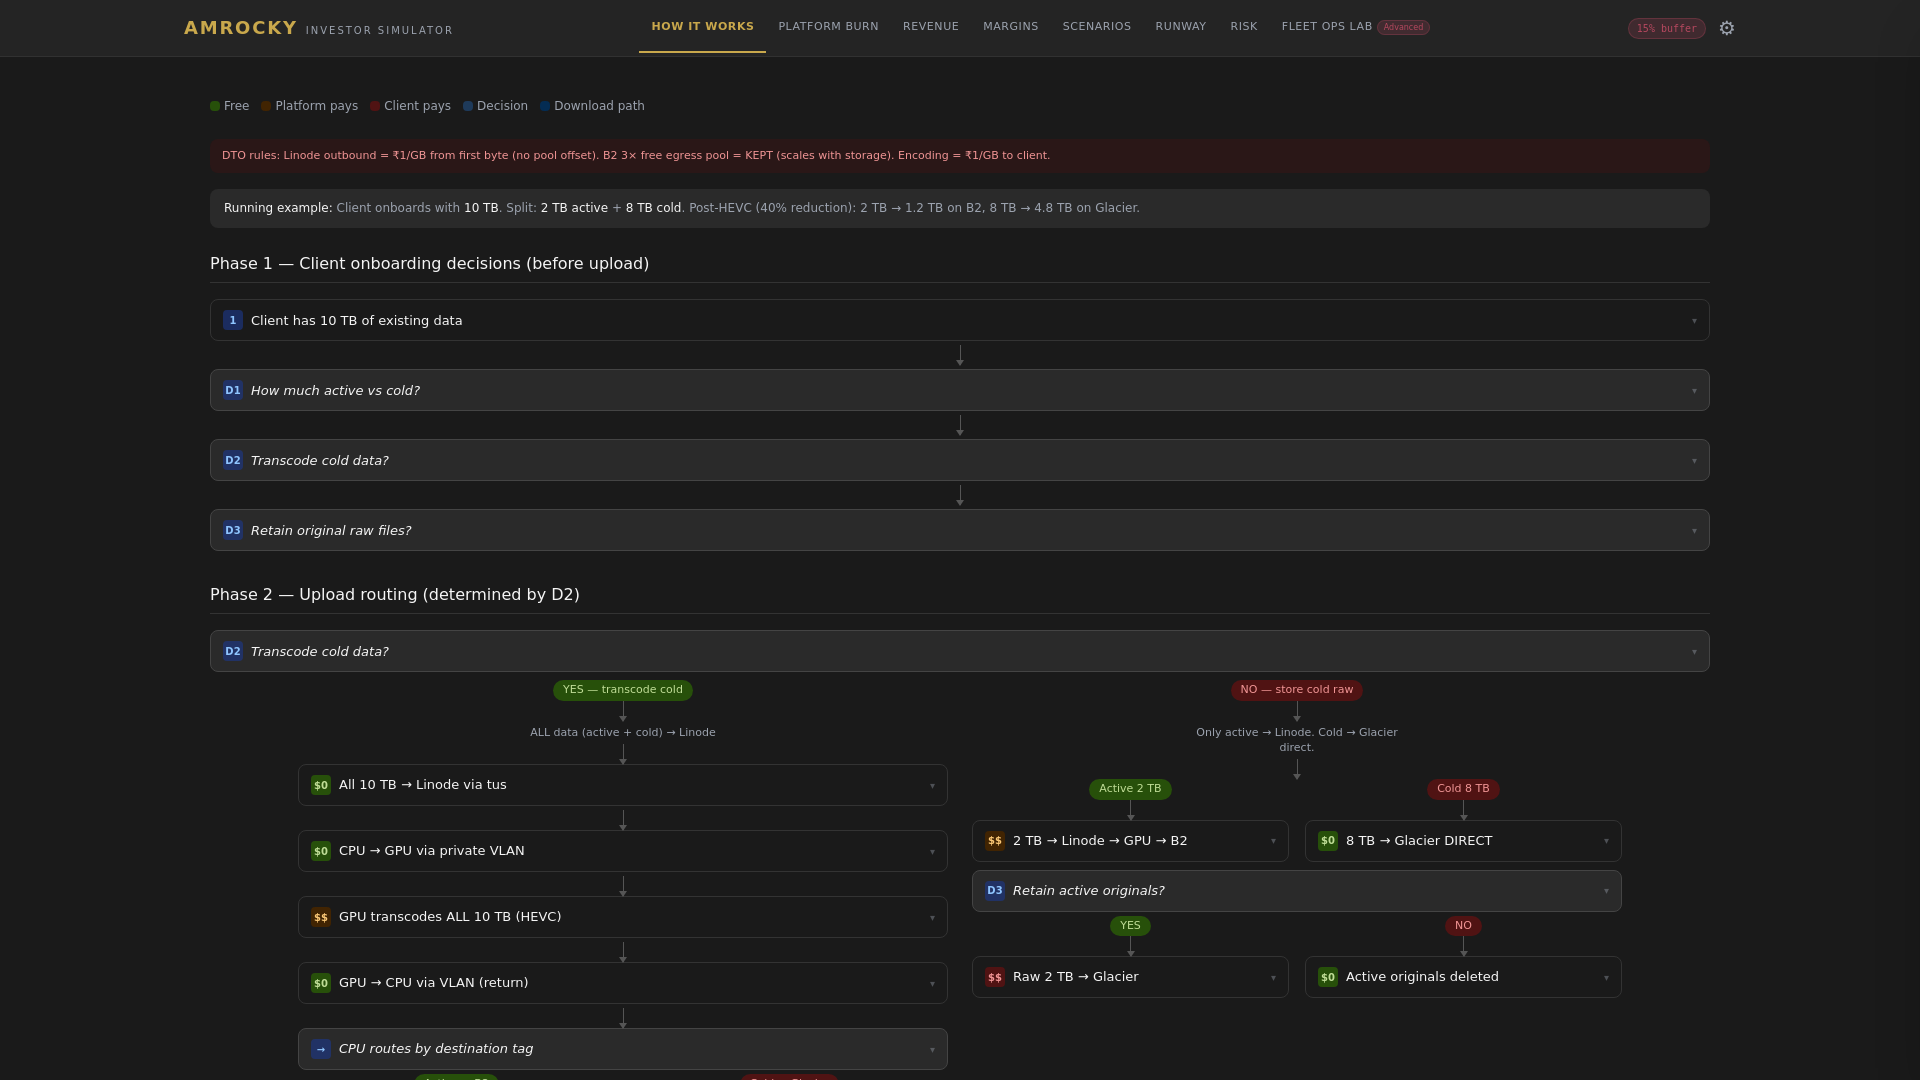Expand 'CPU → GPU via private VLAN' chevron
Screen dimensions: 1920x1080
tap(932, 852)
